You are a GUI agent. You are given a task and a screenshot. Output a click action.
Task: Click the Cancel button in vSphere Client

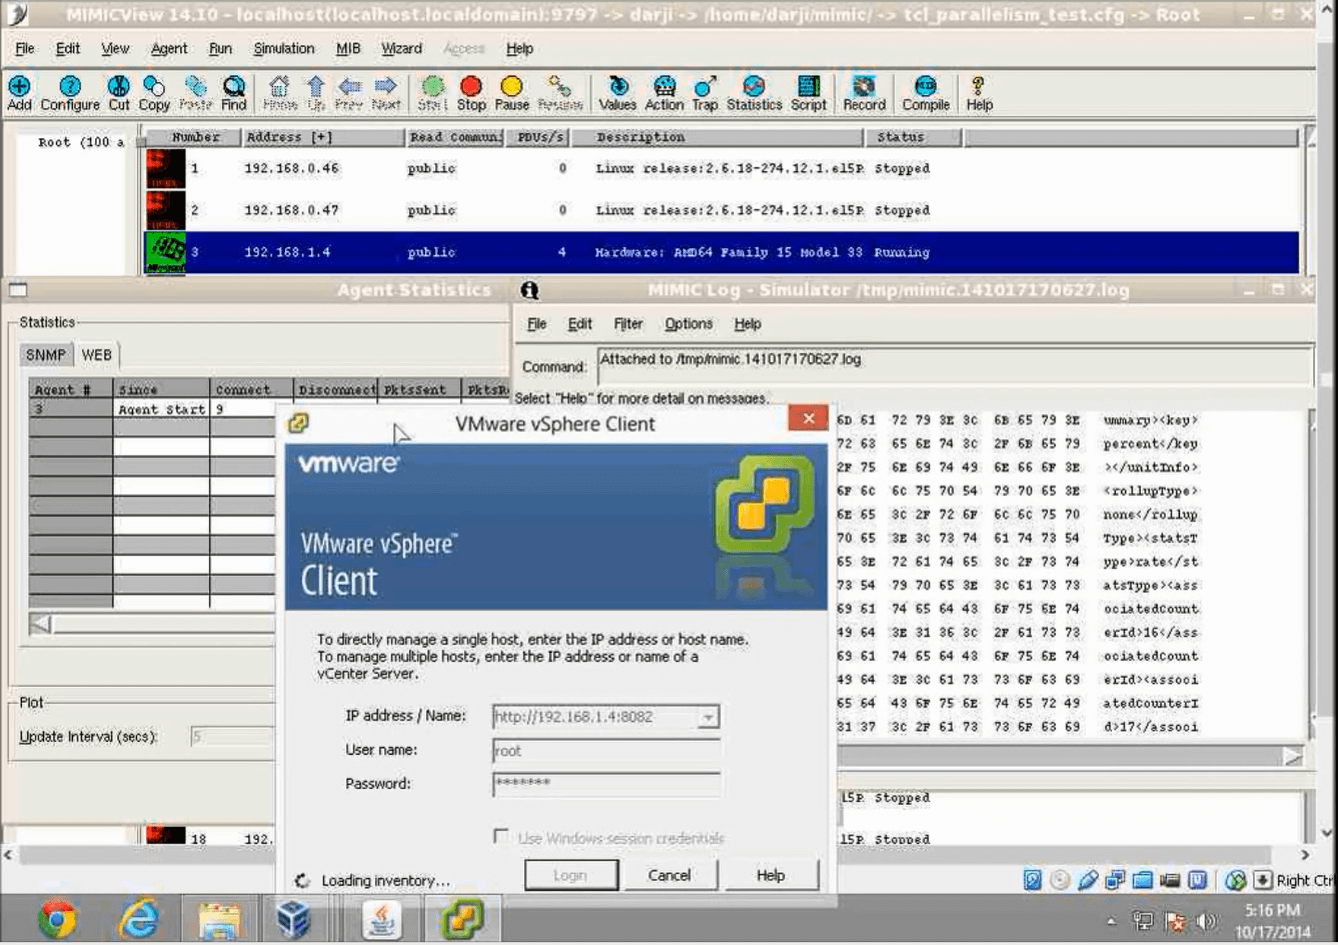point(669,875)
